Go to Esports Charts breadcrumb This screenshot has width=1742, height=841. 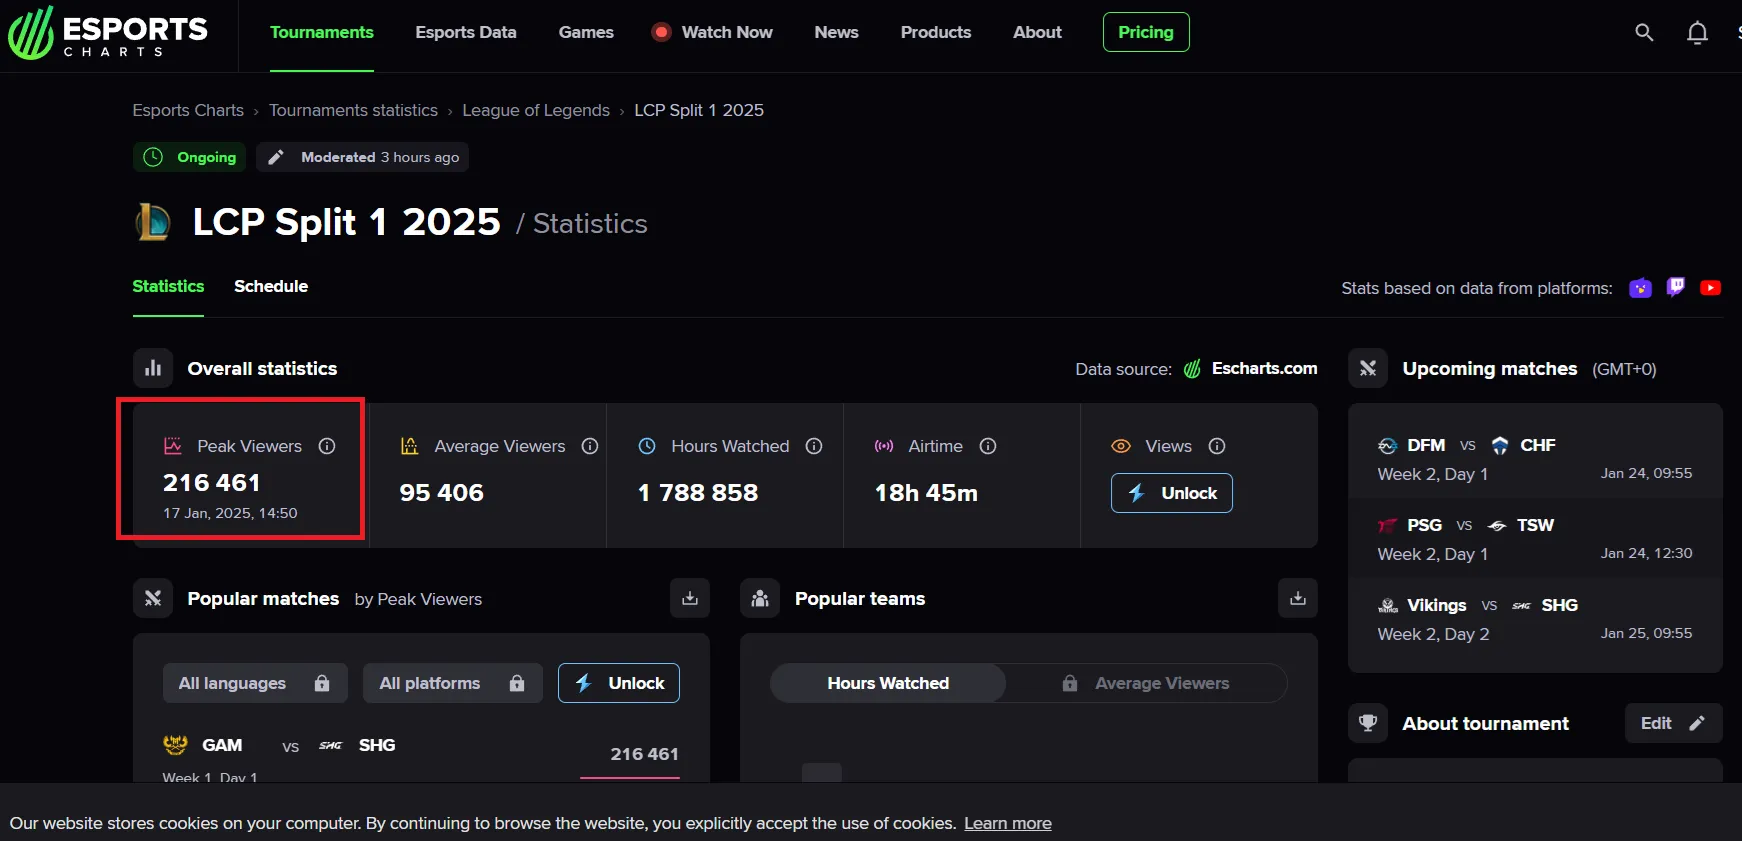click(x=188, y=110)
